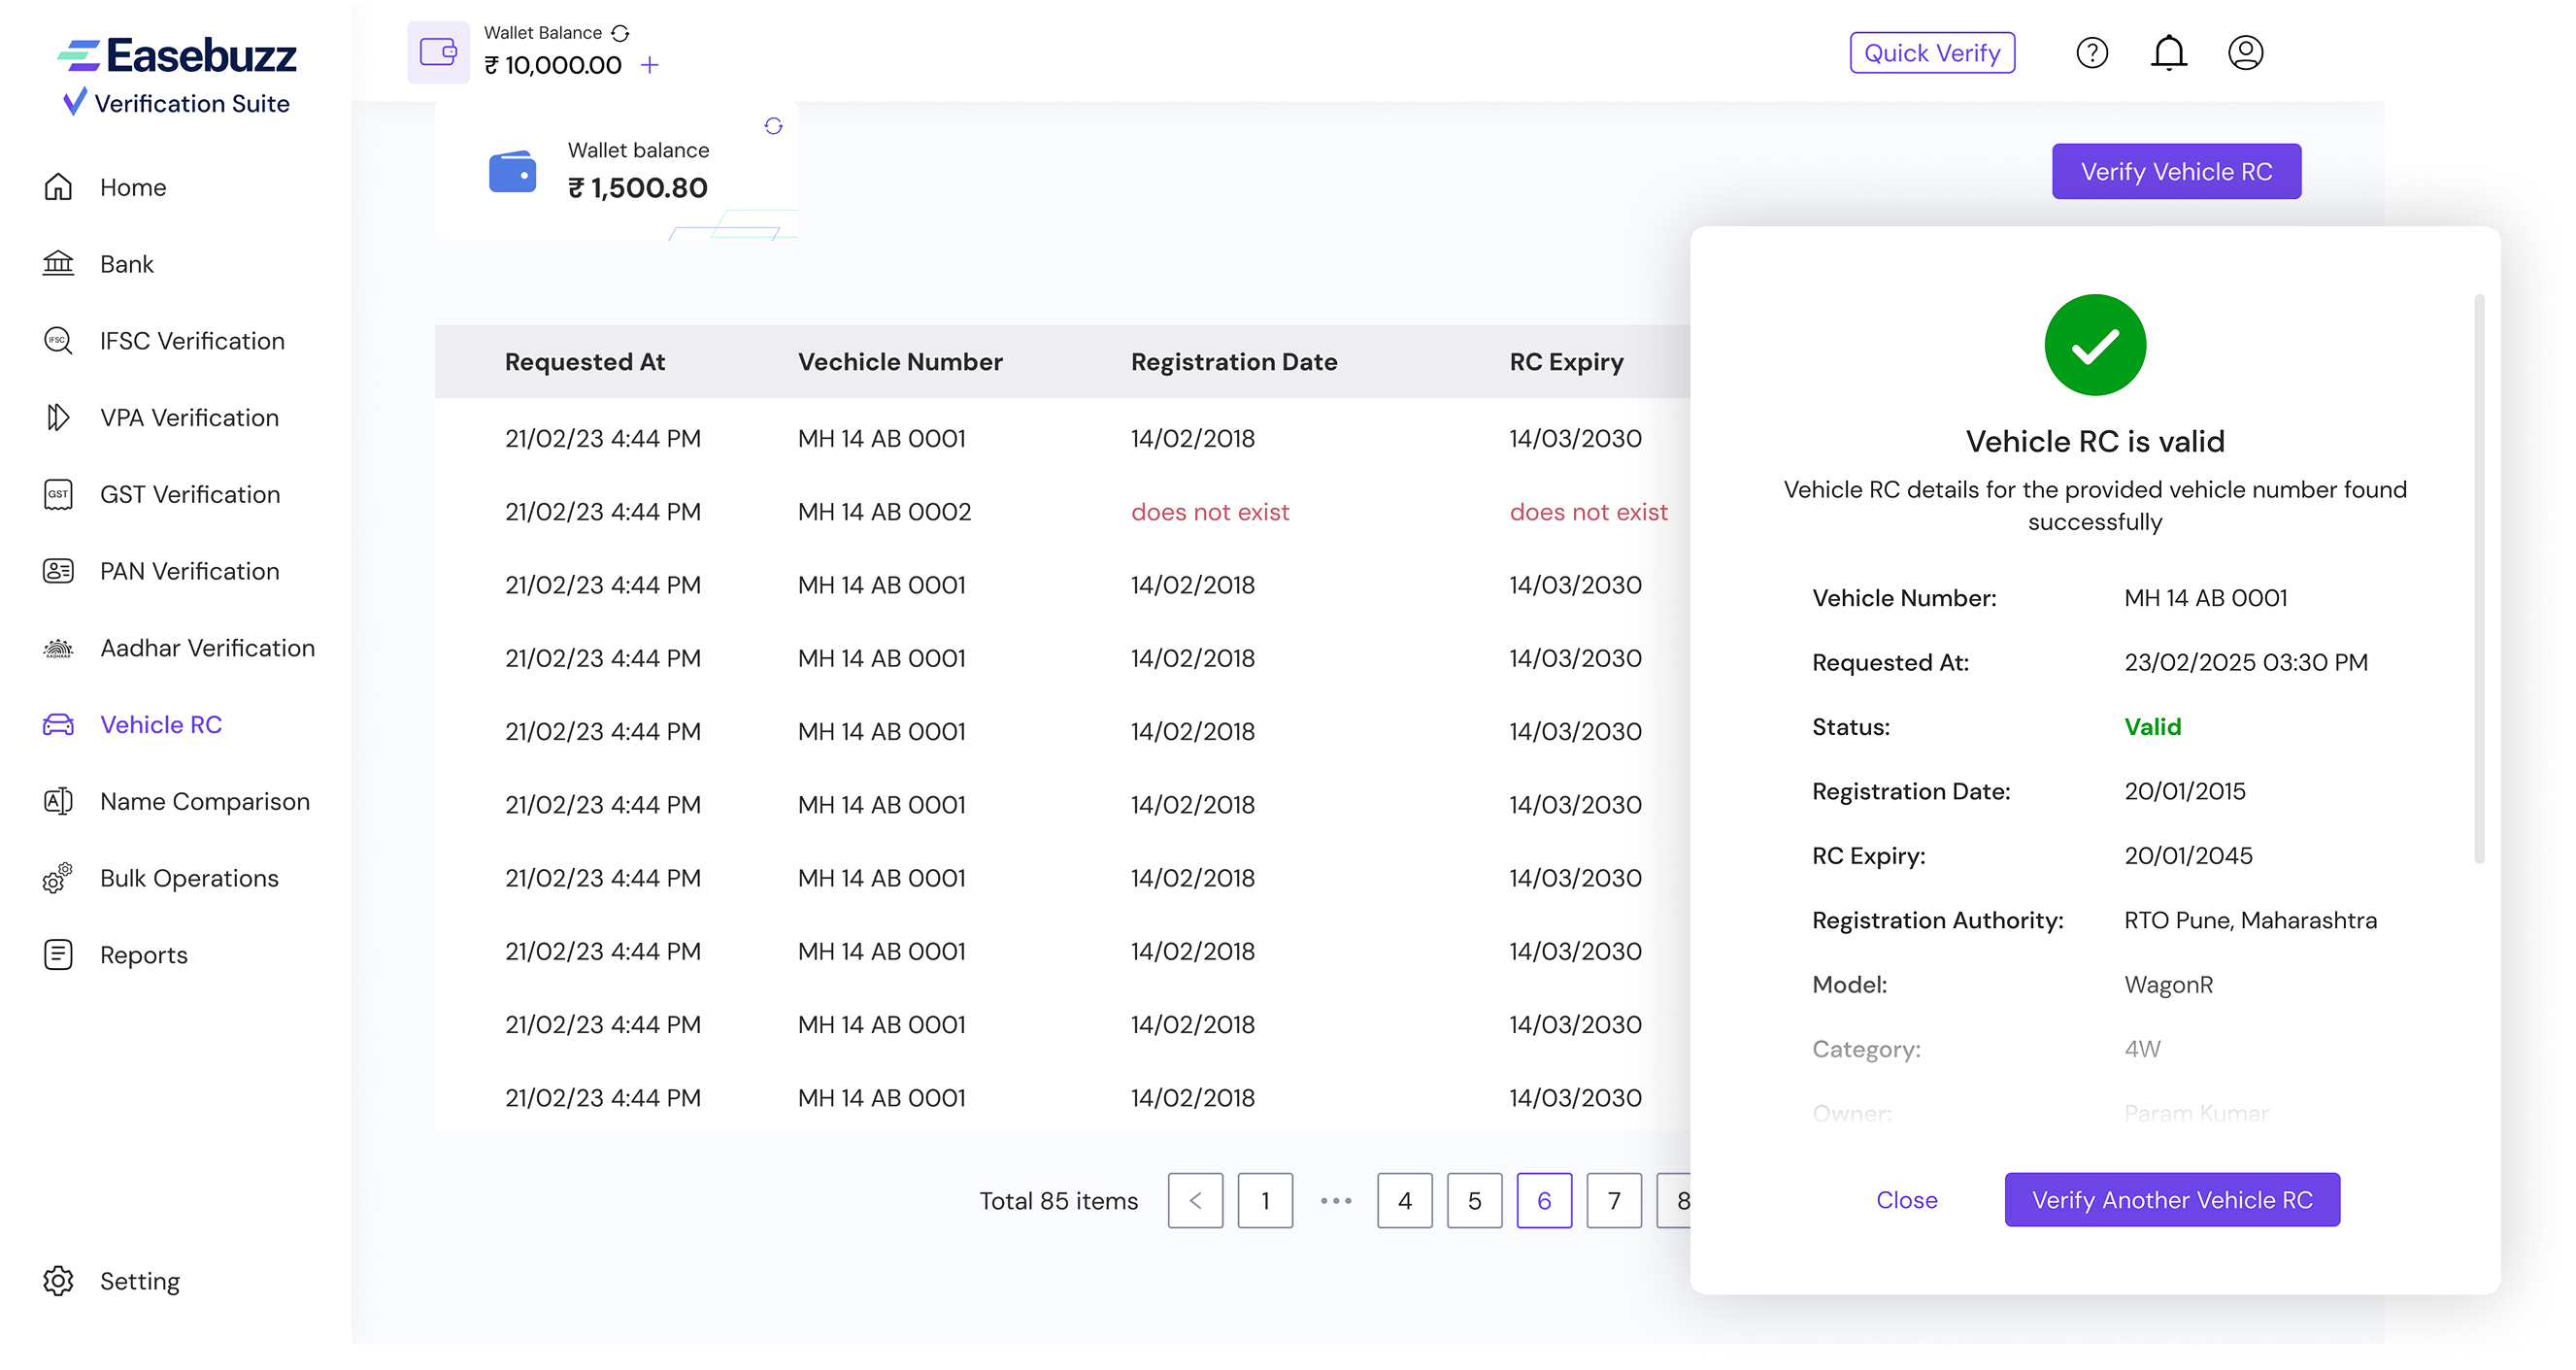Click the blue wallet card icon

(x=512, y=171)
